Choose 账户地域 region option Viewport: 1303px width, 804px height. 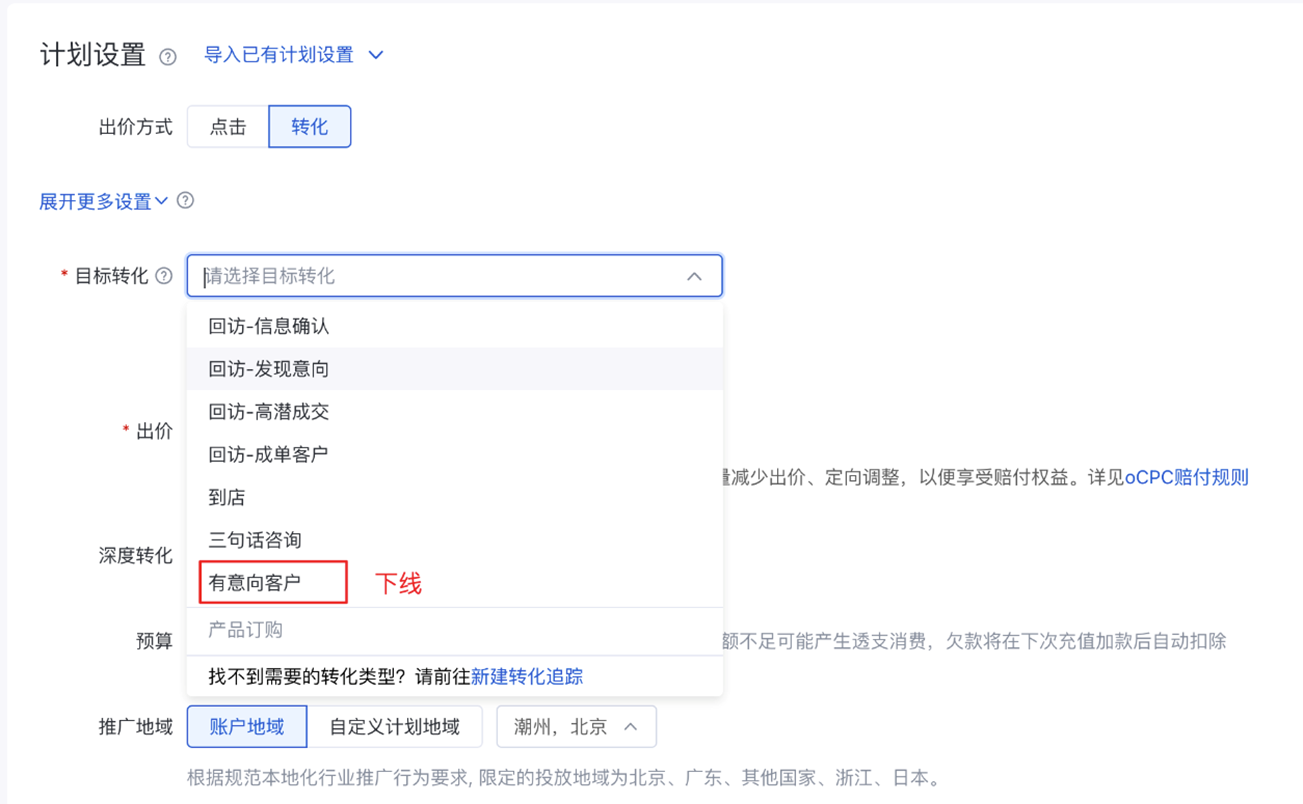pos(247,727)
